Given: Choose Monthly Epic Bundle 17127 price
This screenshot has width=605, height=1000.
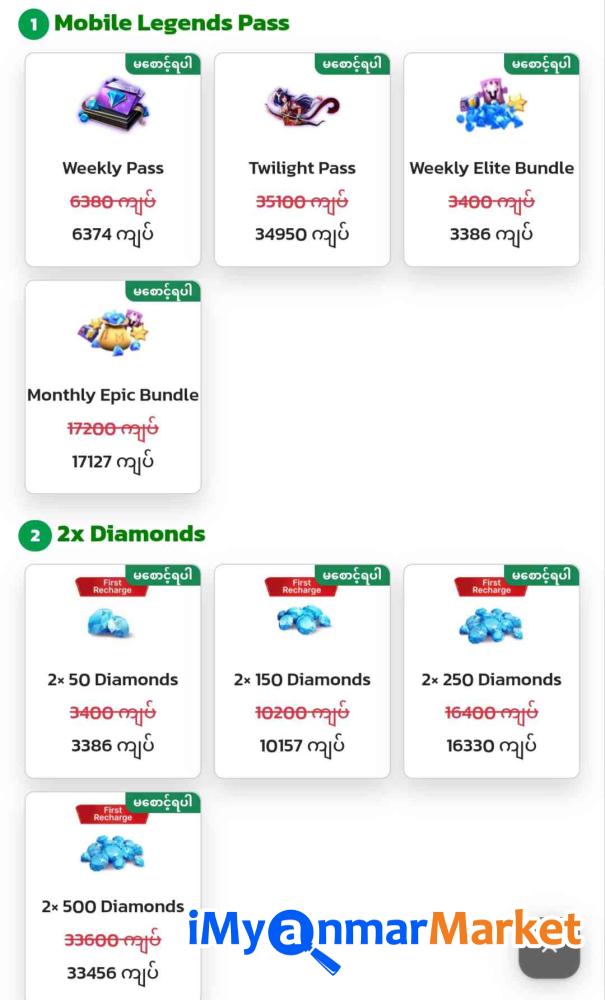Looking at the screenshot, I should coord(113,462).
